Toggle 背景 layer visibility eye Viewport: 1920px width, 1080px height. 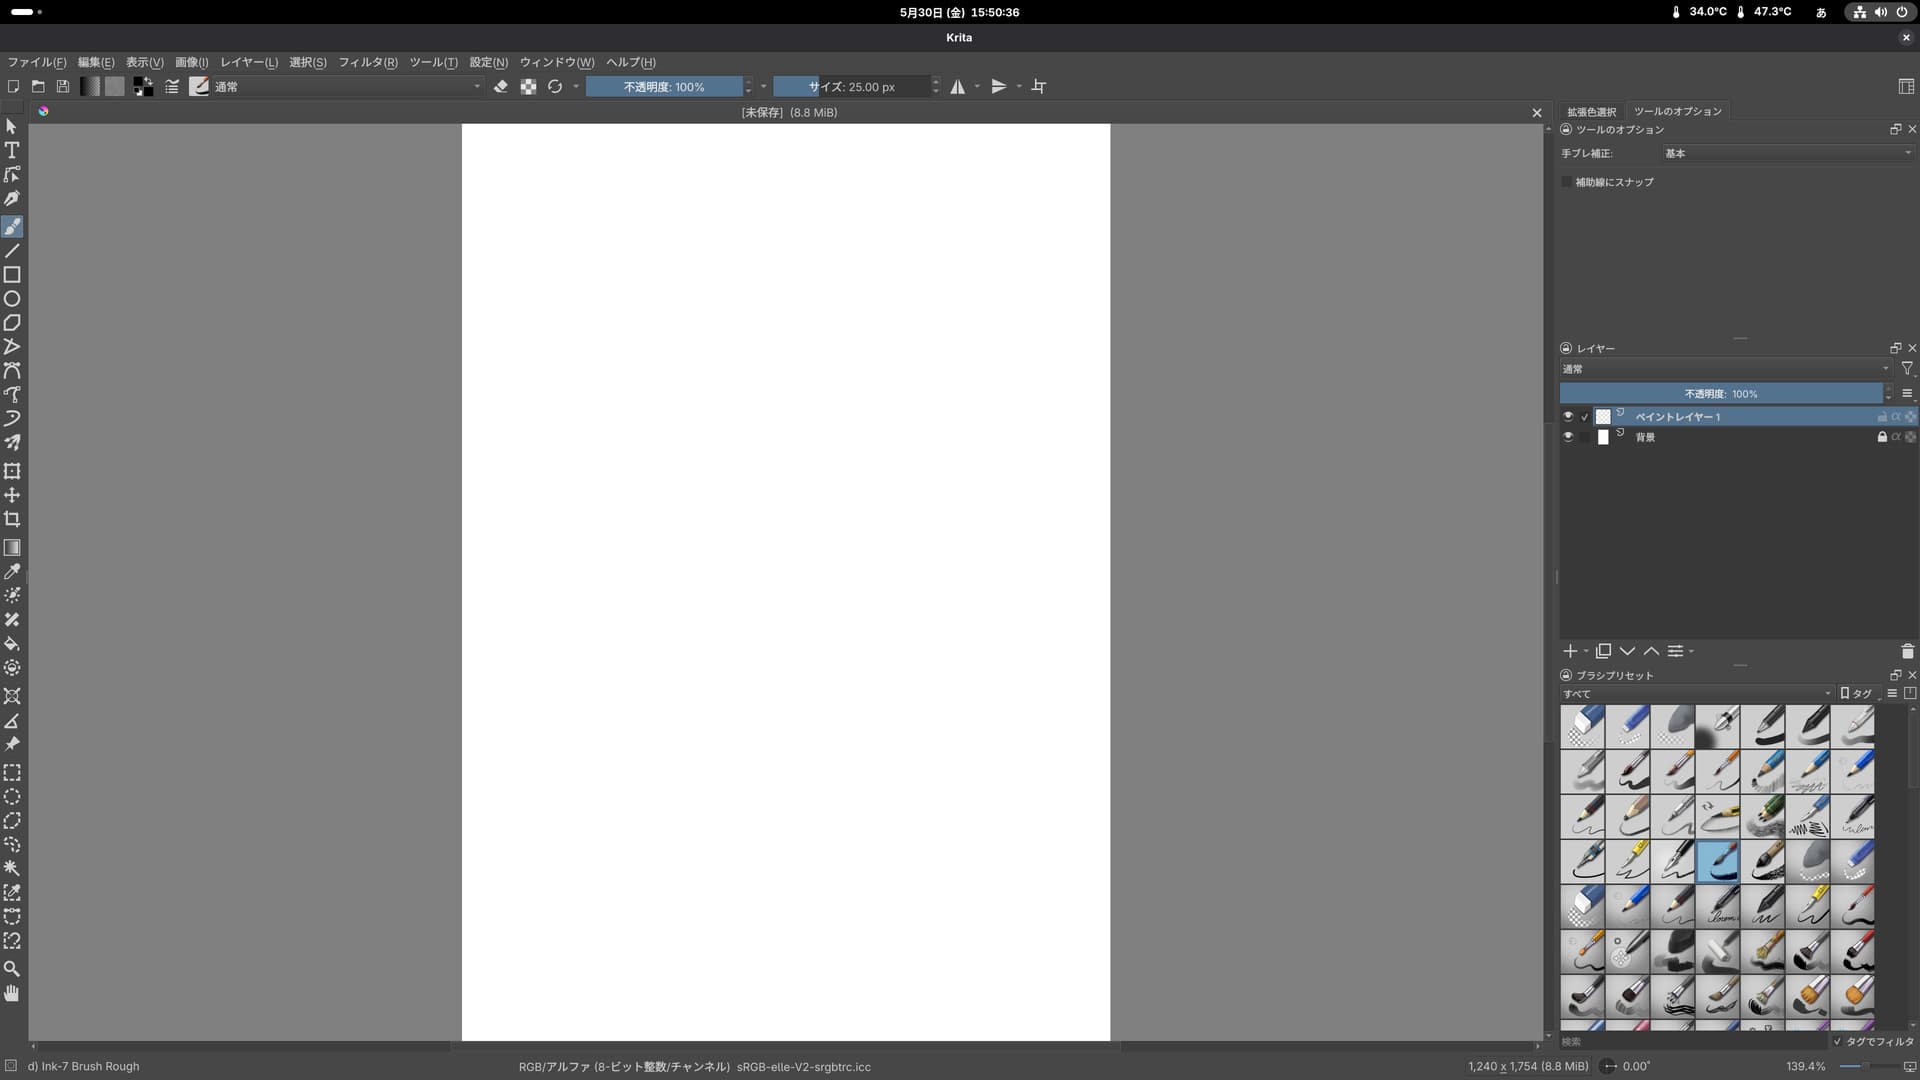click(1568, 437)
